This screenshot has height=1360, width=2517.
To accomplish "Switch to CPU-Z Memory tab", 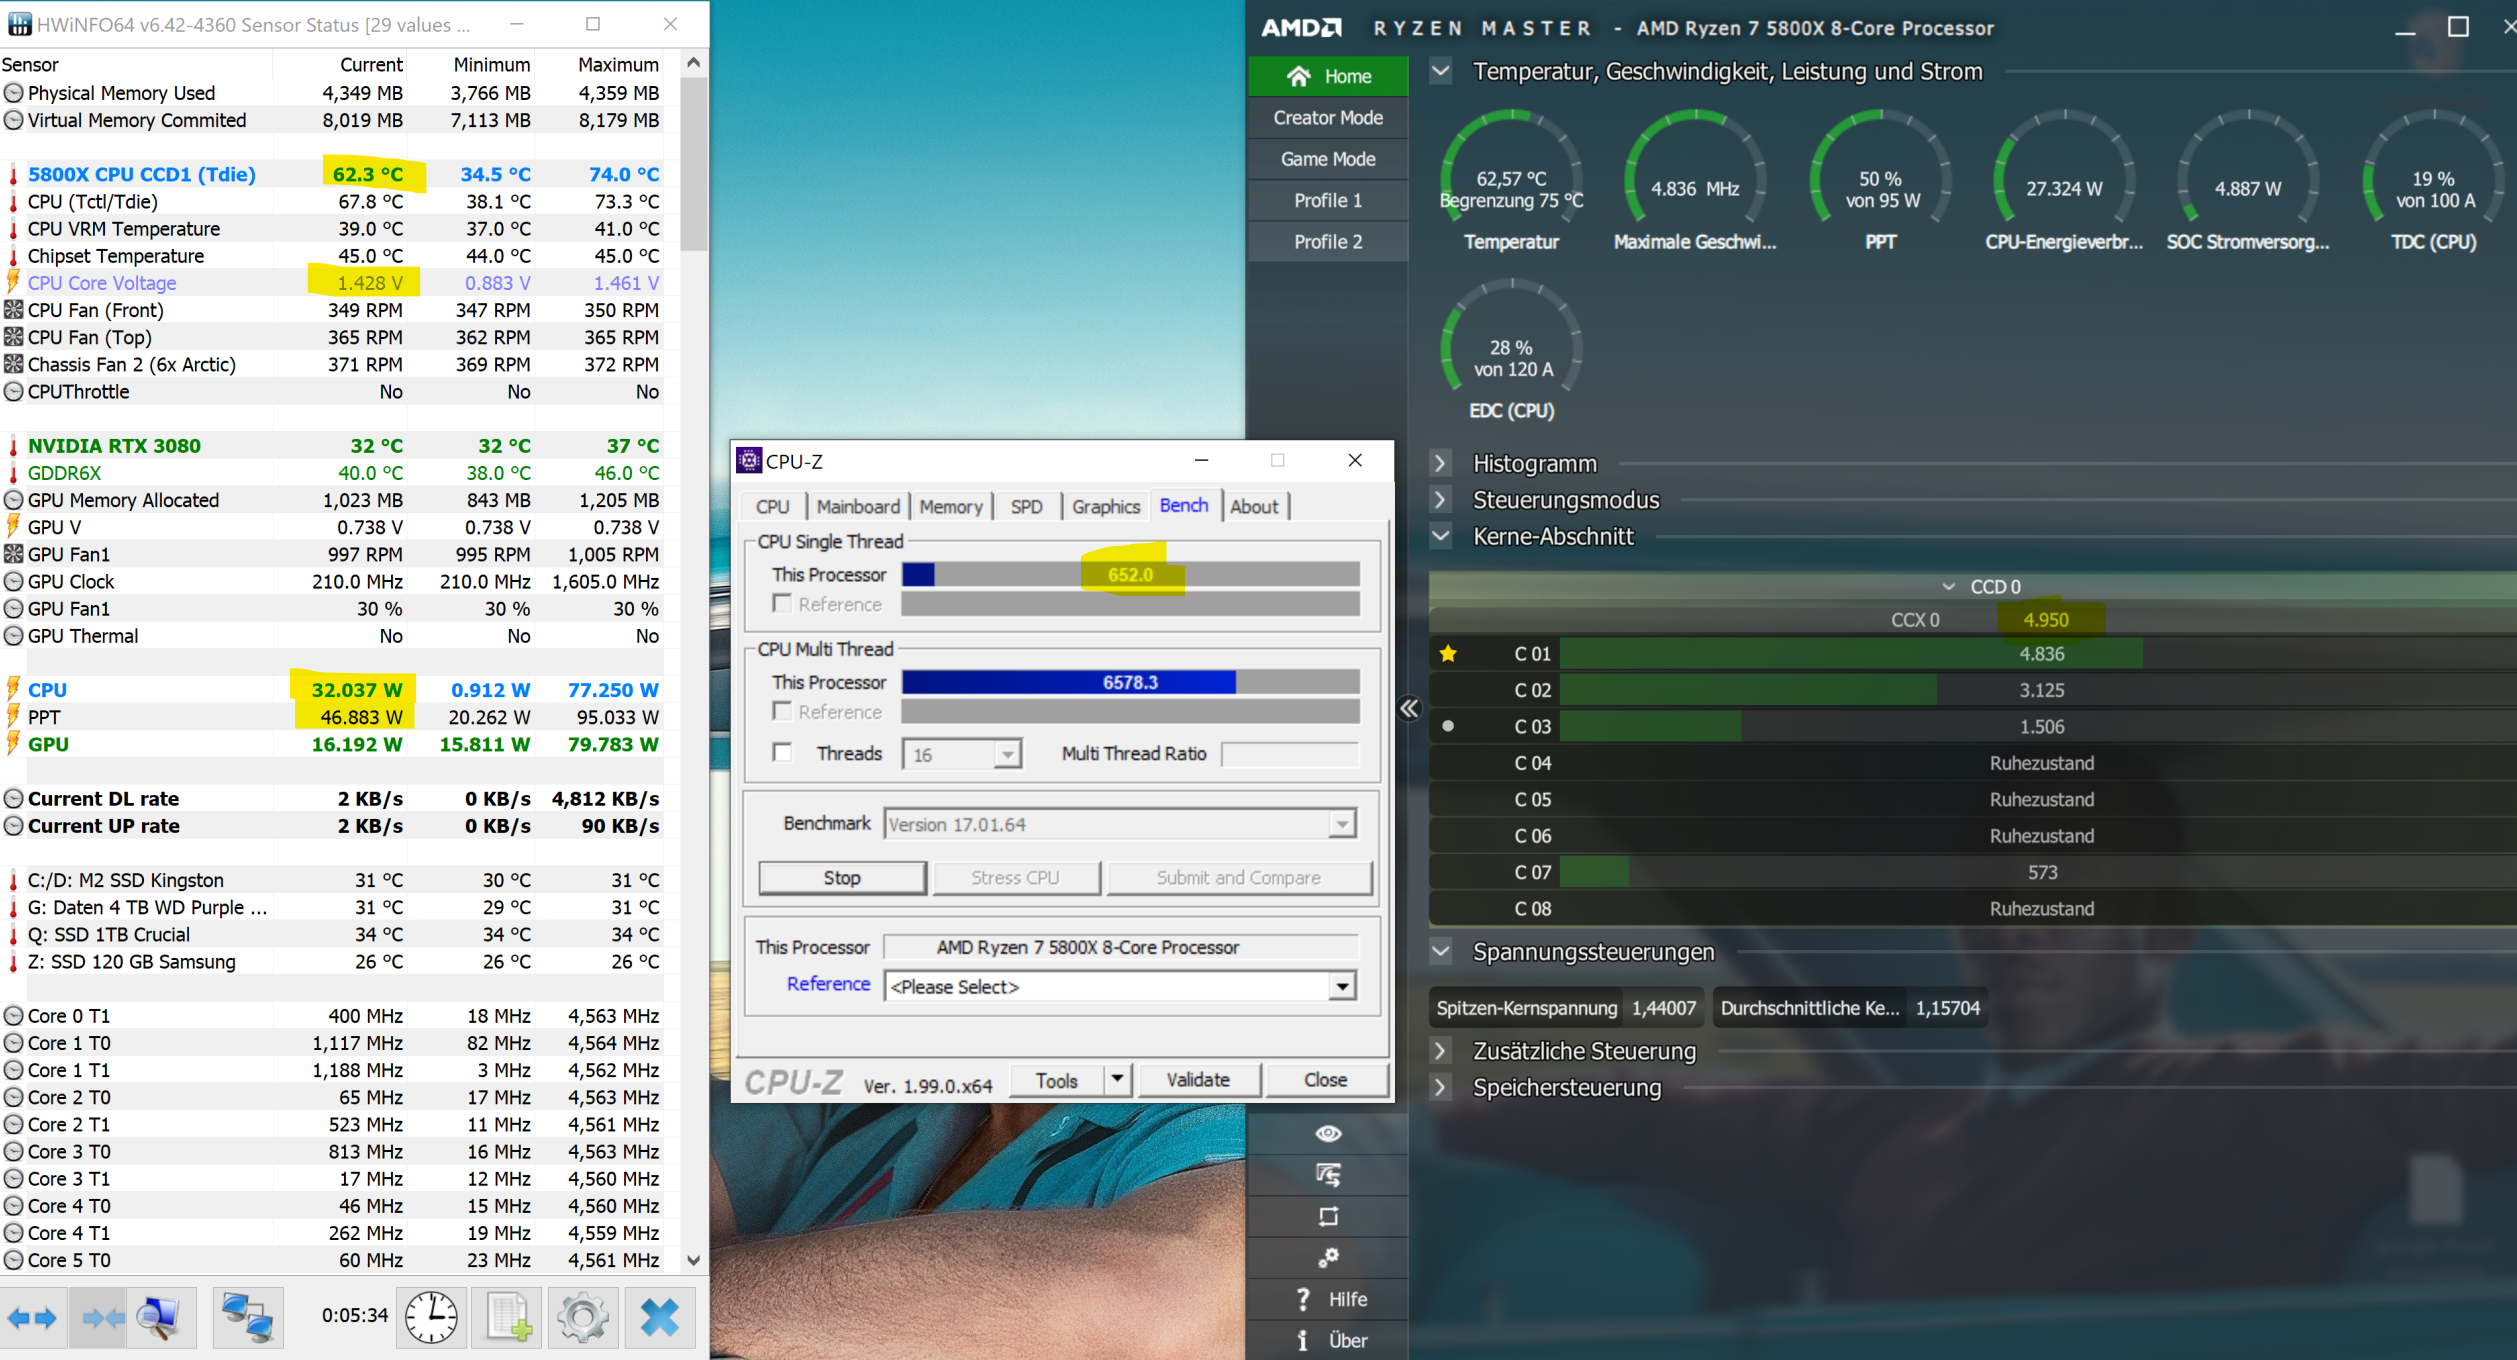I will tap(950, 506).
